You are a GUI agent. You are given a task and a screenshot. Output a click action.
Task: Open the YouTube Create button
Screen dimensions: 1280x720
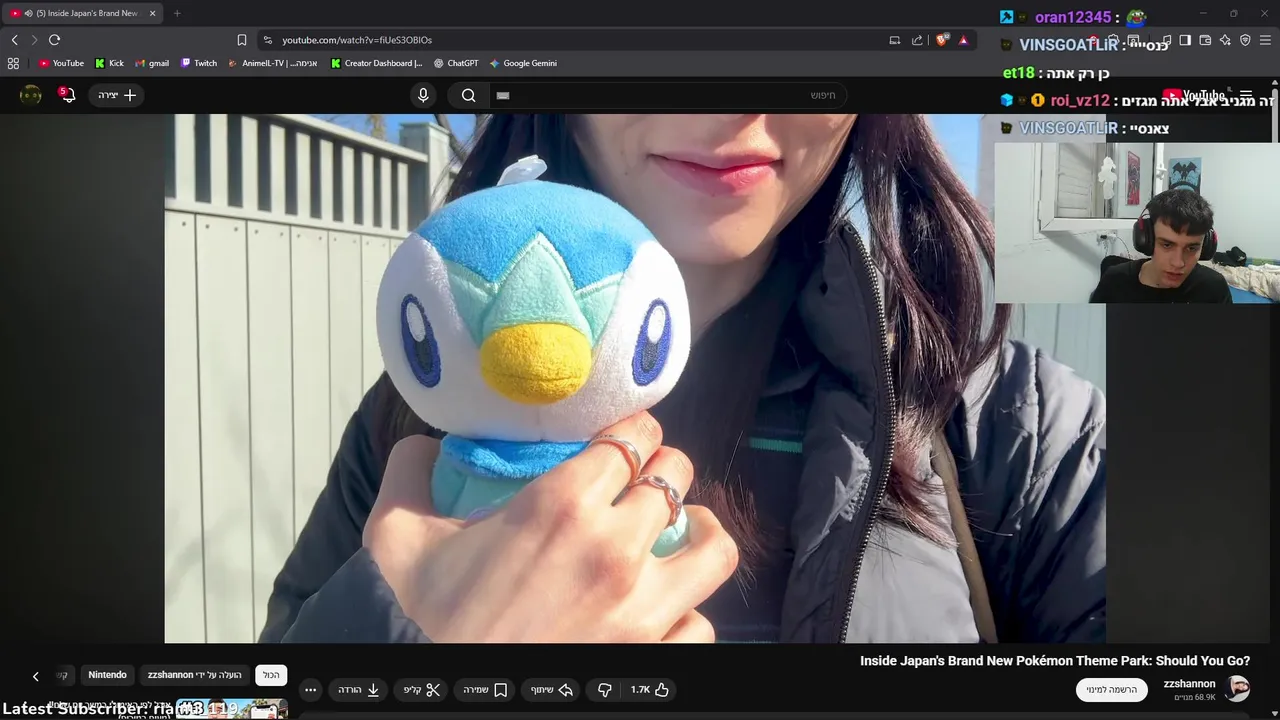click(x=117, y=95)
